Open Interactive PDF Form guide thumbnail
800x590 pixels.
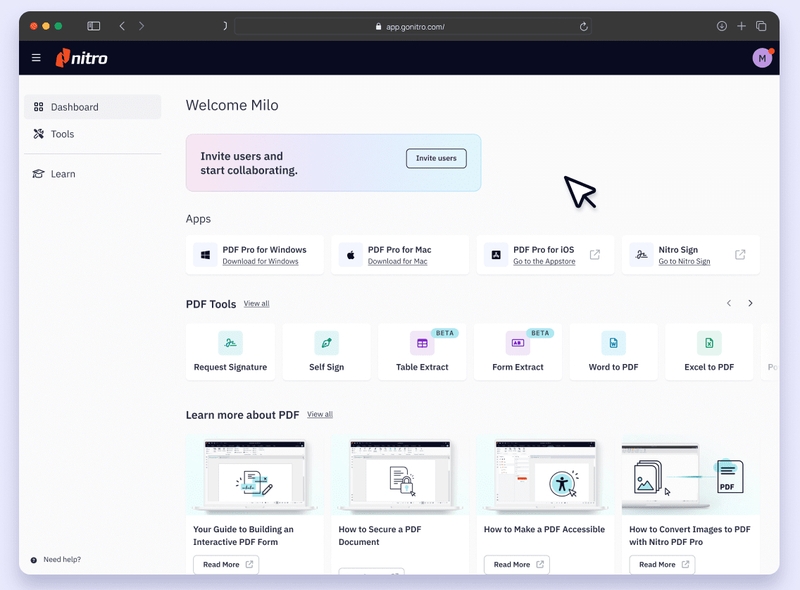(x=255, y=475)
